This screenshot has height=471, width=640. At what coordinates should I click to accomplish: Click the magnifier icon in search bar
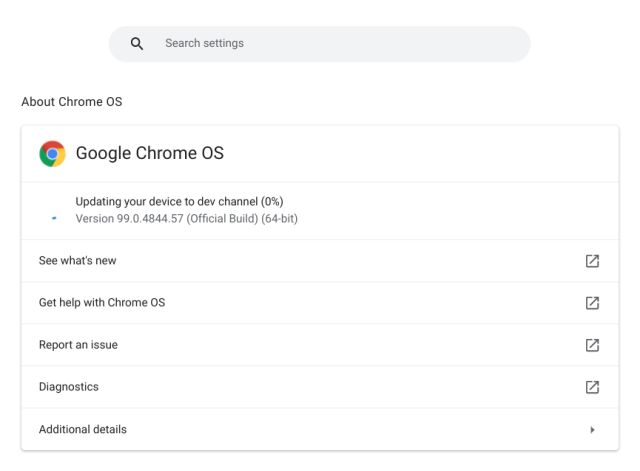point(137,44)
